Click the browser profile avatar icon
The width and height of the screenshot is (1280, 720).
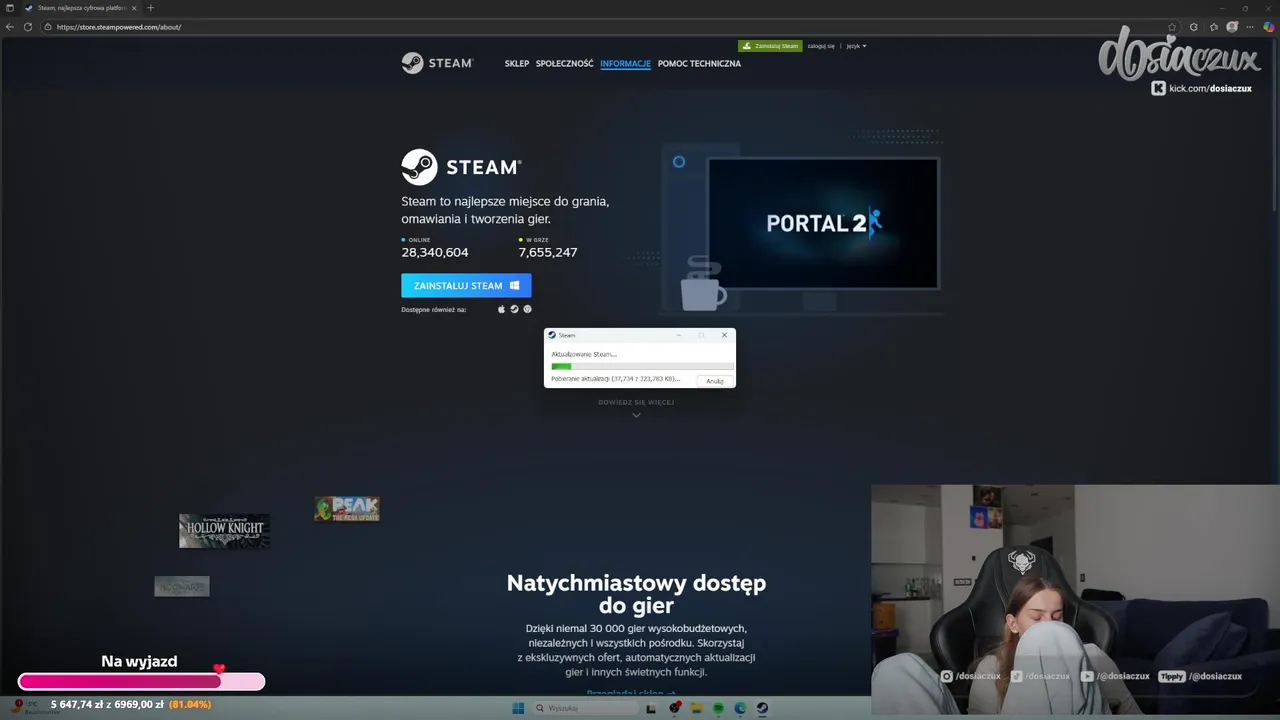1232,27
